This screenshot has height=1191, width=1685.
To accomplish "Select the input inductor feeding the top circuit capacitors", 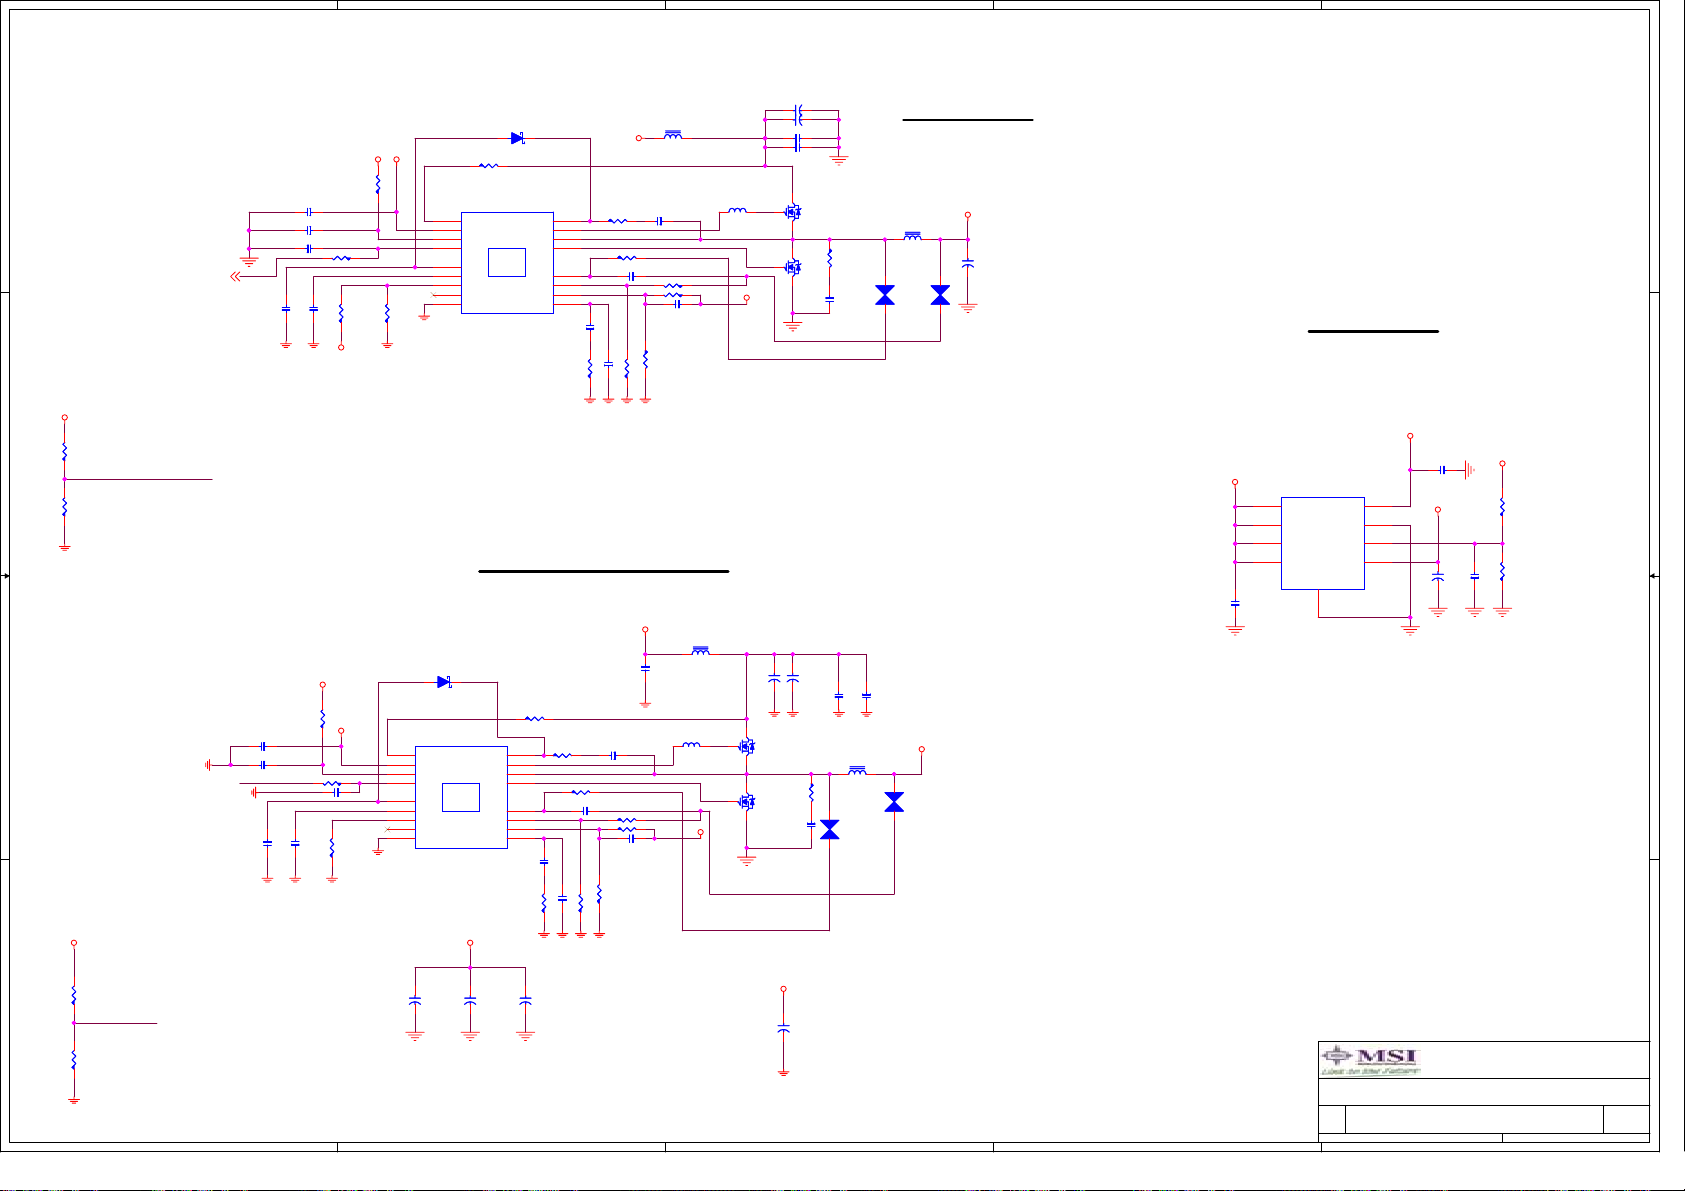I will tap(673, 135).
